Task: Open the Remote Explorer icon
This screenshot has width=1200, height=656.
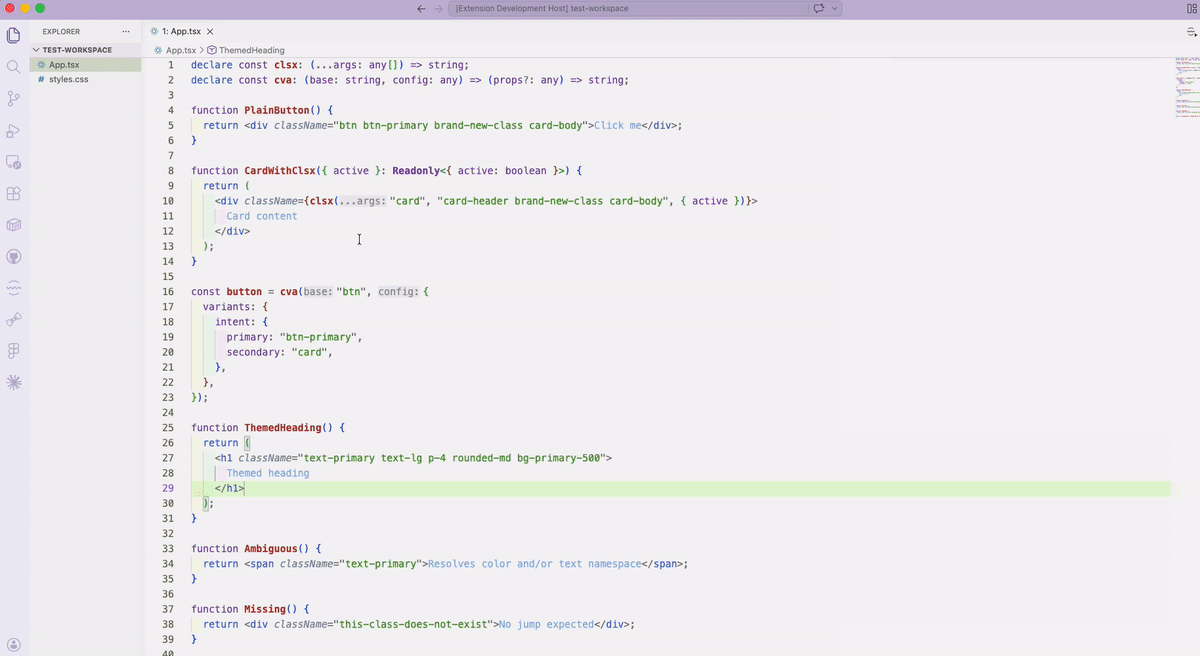Action: 14,161
